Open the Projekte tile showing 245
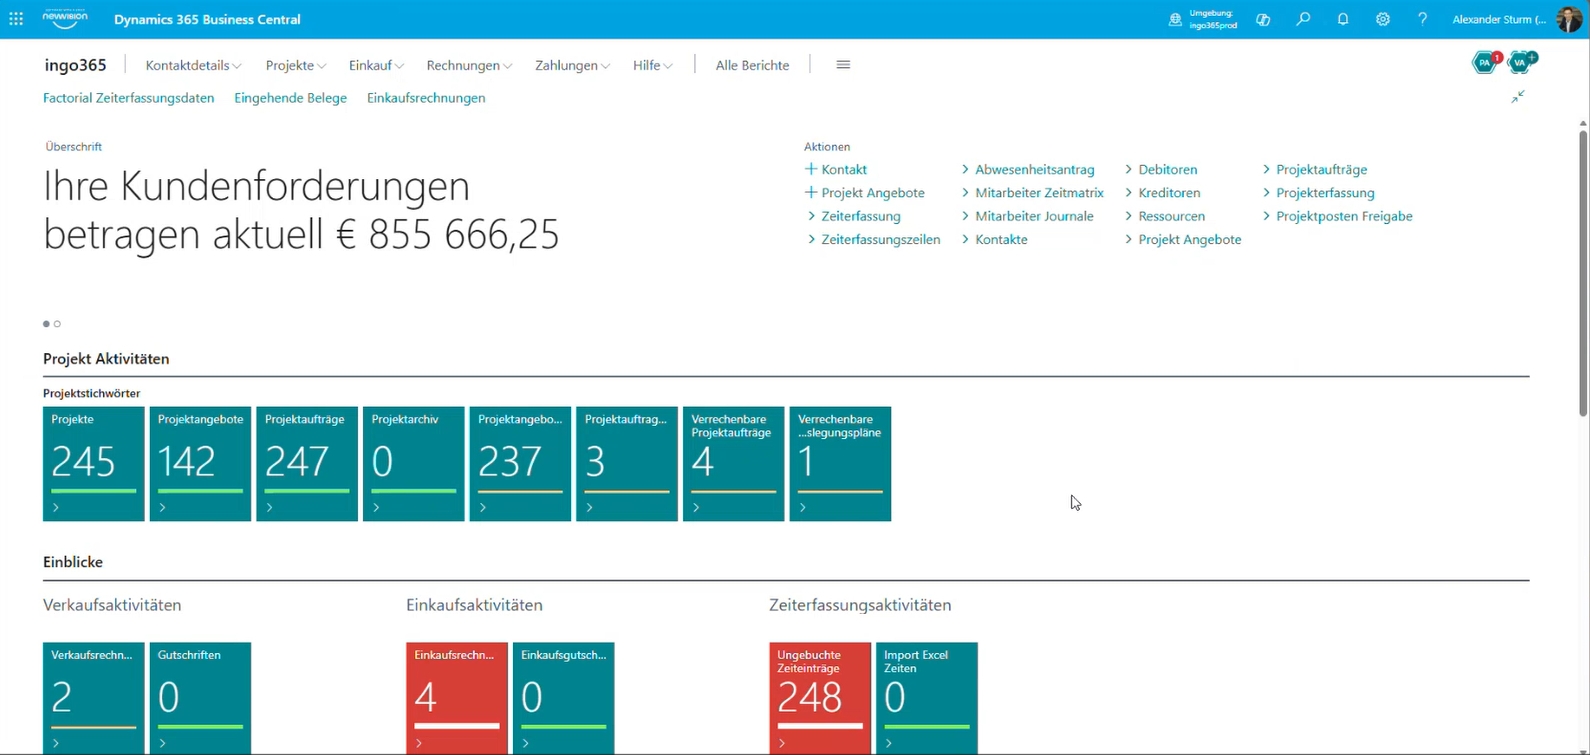Image resolution: width=1590 pixels, height=755 pixels. pos(94,464)
